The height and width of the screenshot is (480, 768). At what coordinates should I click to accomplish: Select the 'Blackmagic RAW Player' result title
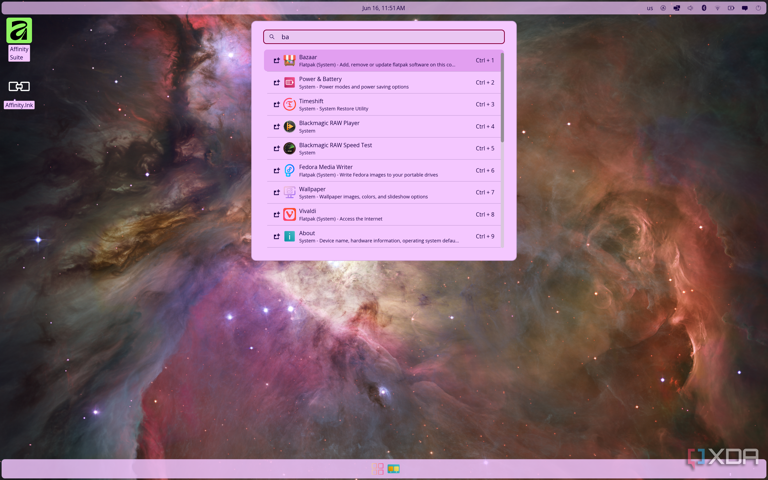(x=329, y=123)
